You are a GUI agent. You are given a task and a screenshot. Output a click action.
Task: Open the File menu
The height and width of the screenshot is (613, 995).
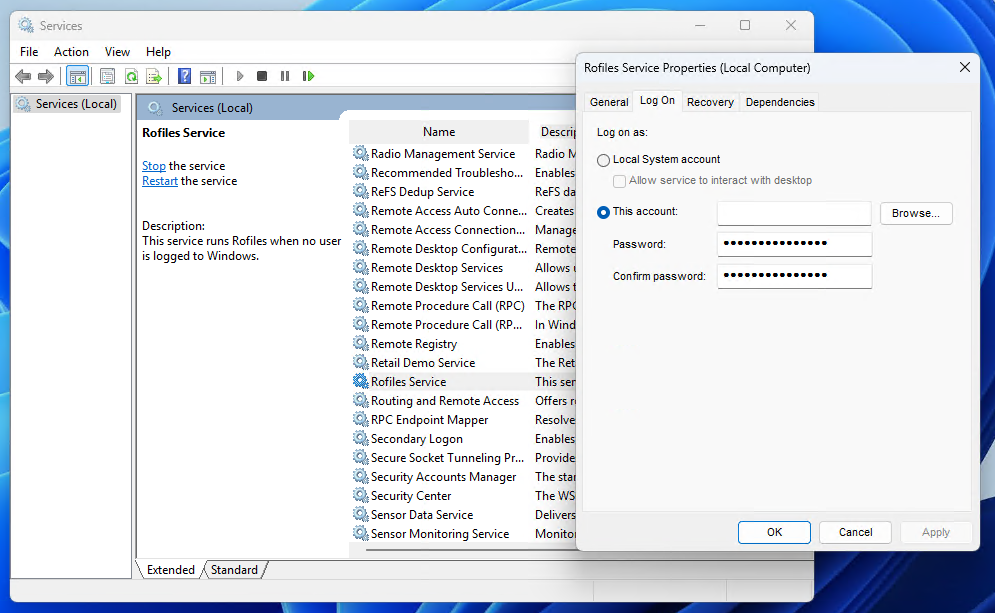(x=29, y=52)
